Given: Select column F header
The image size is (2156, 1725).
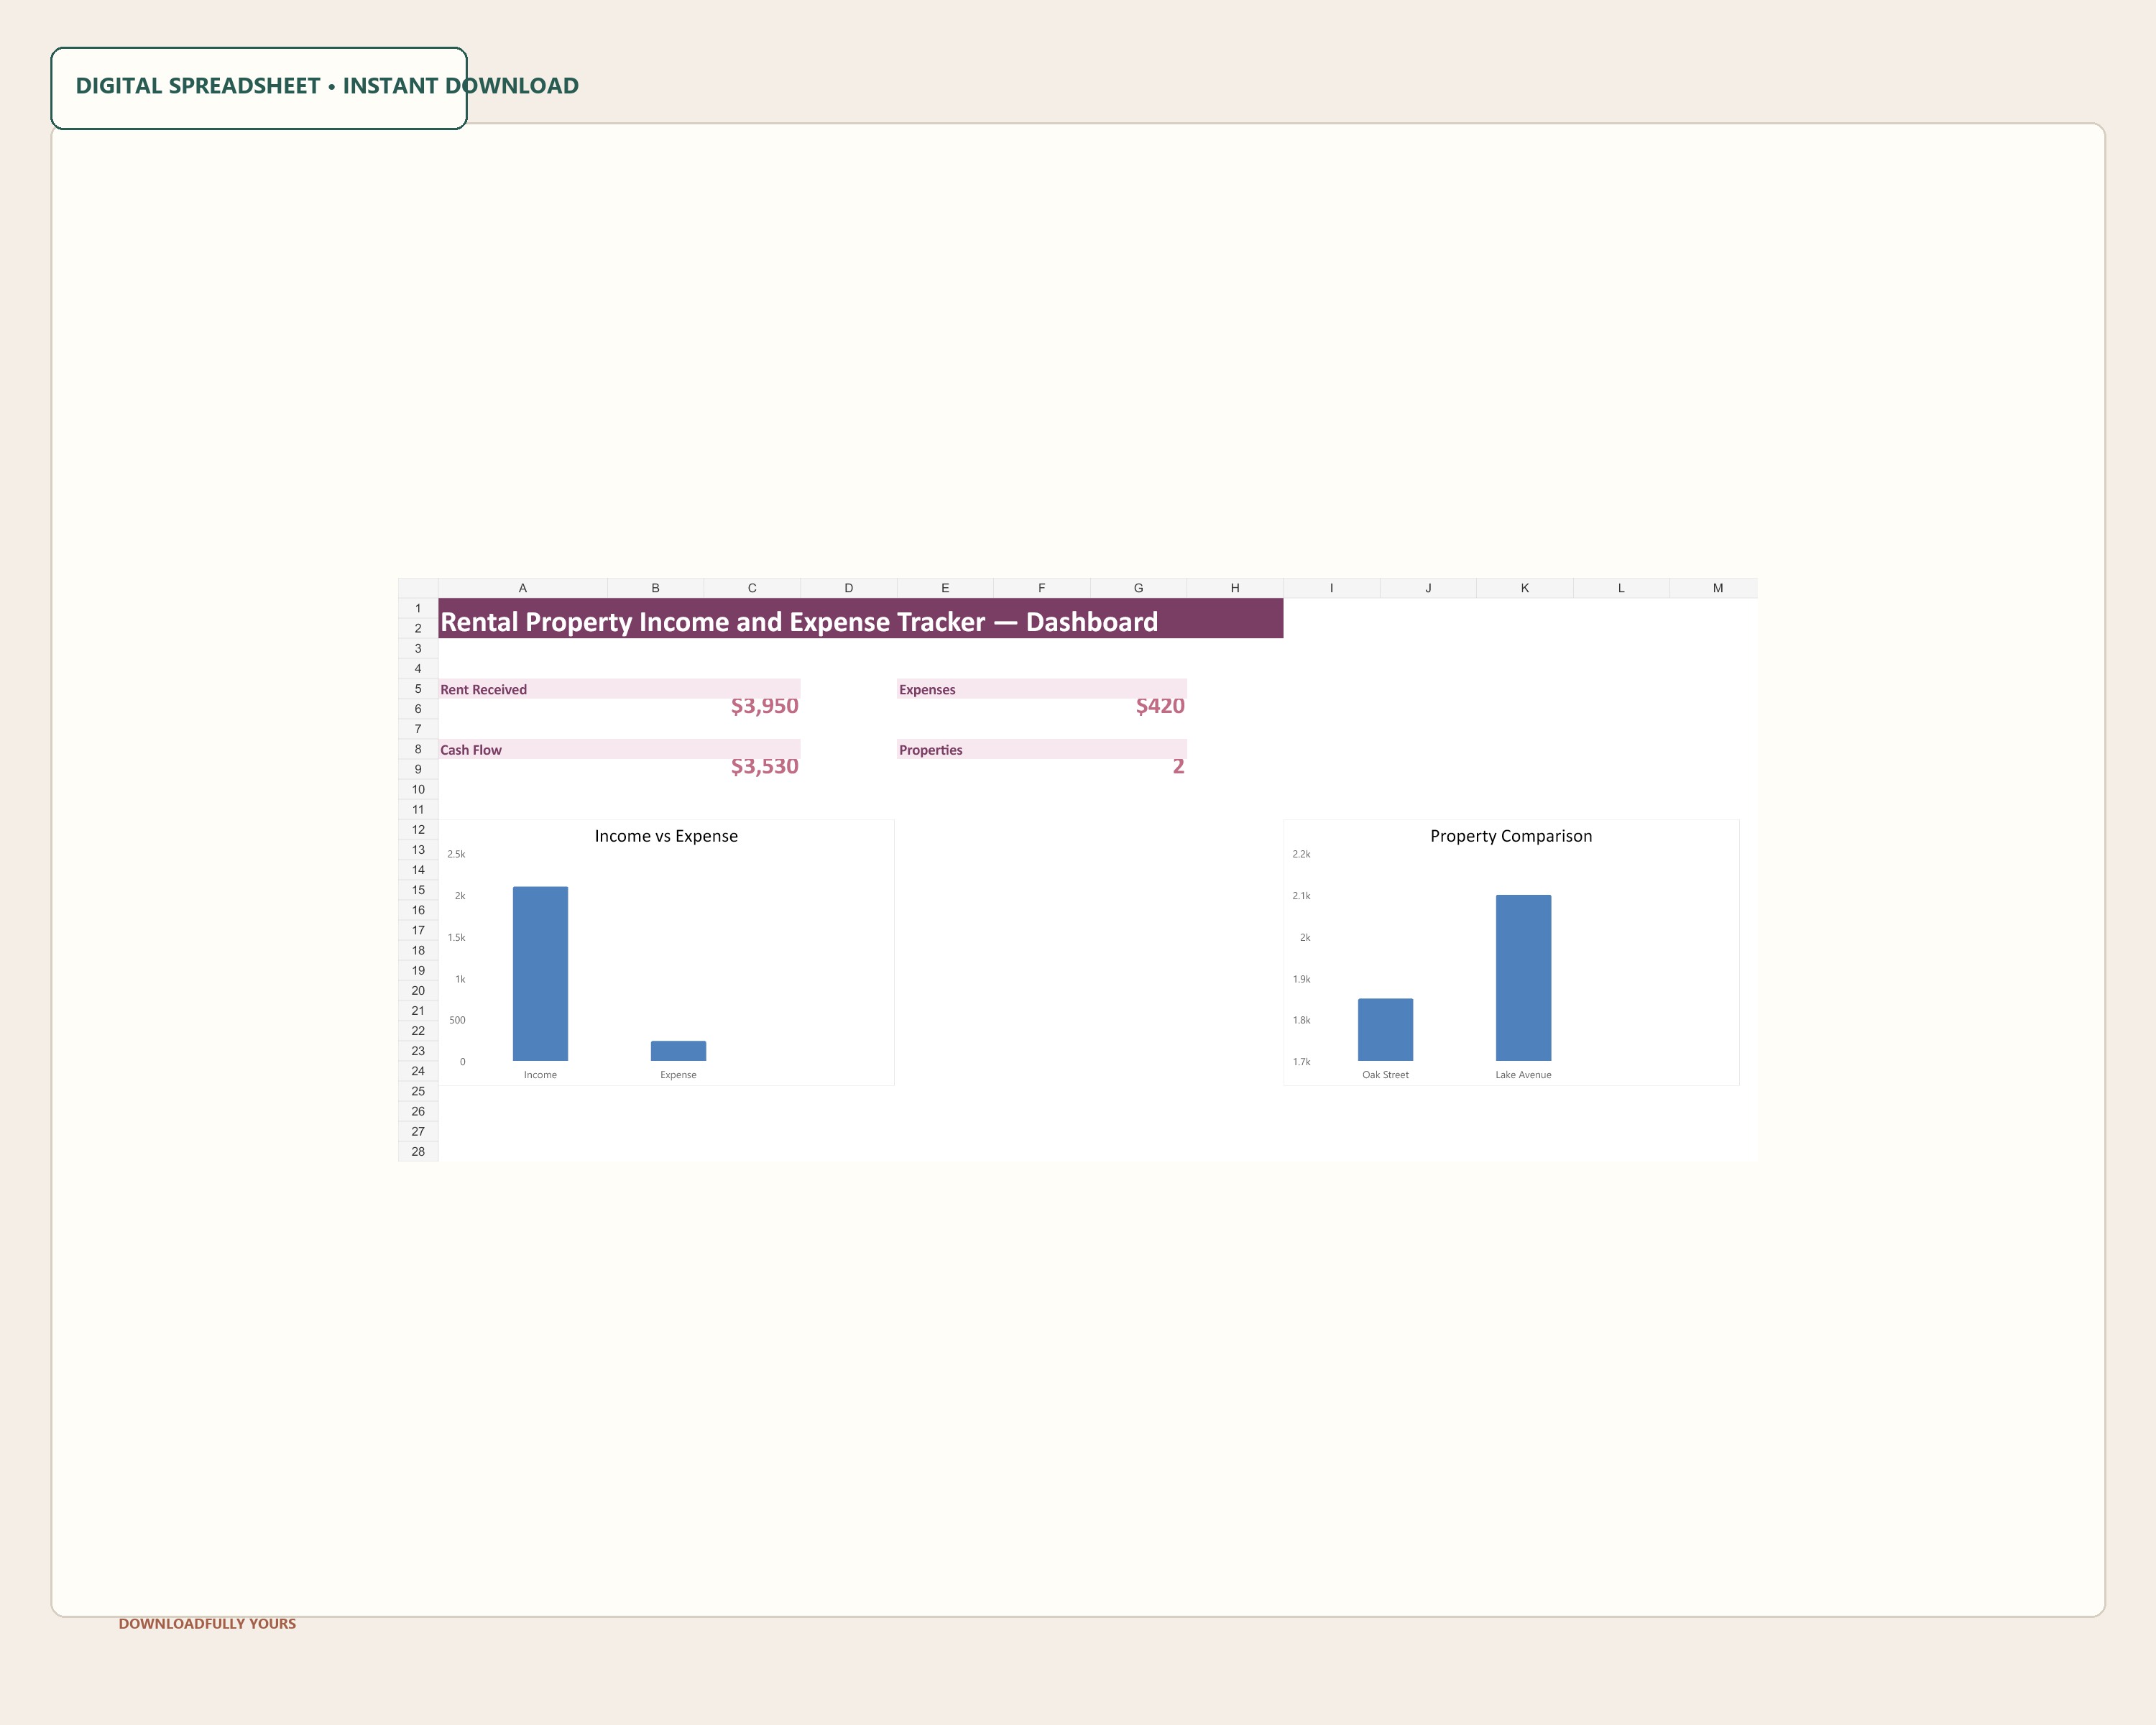Looking at the screenshot, I should coord(1042,588).
